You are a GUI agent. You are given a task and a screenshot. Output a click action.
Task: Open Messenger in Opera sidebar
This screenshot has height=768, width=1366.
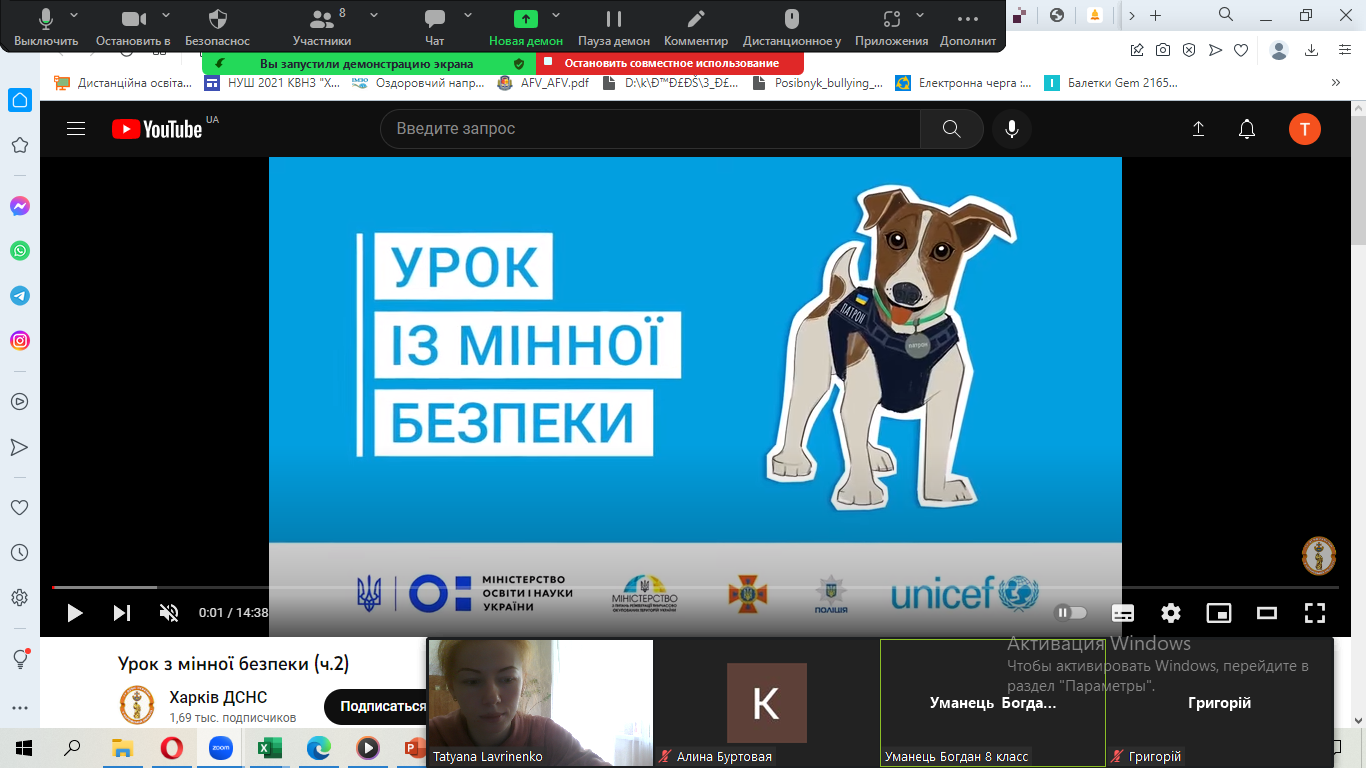tap(20, 206)
